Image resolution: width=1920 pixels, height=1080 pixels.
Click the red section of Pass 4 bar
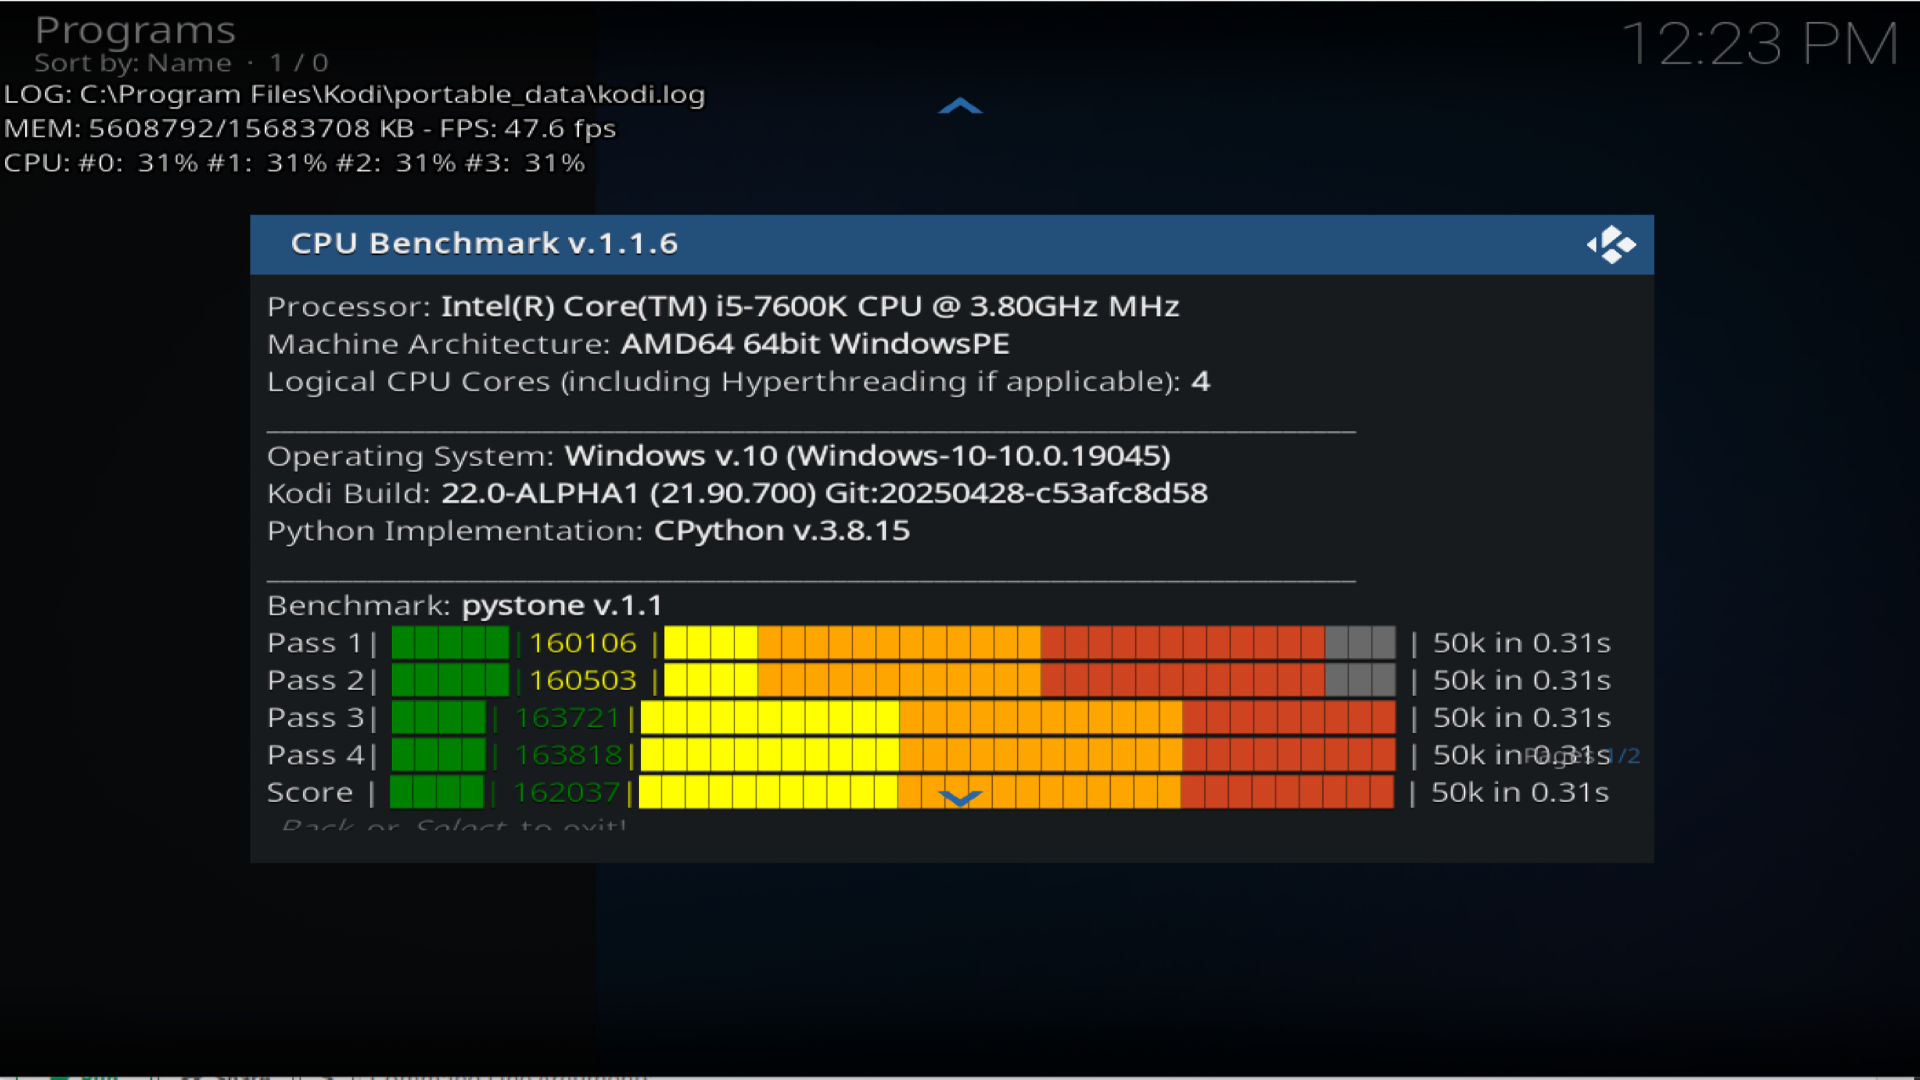1288,755
